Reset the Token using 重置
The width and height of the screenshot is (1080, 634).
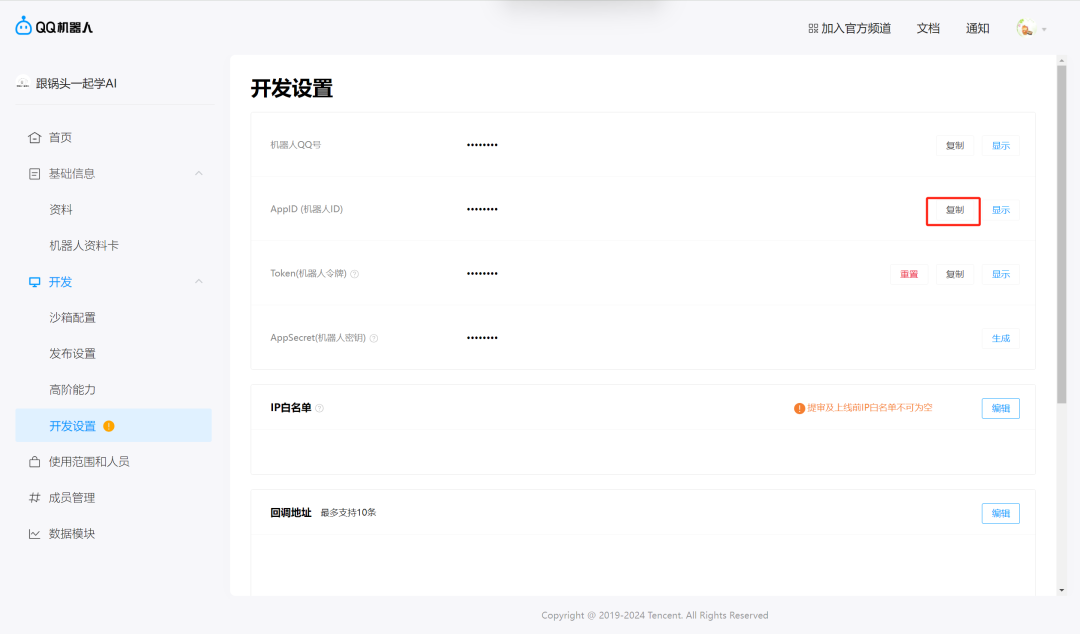(x=909, y=274)
